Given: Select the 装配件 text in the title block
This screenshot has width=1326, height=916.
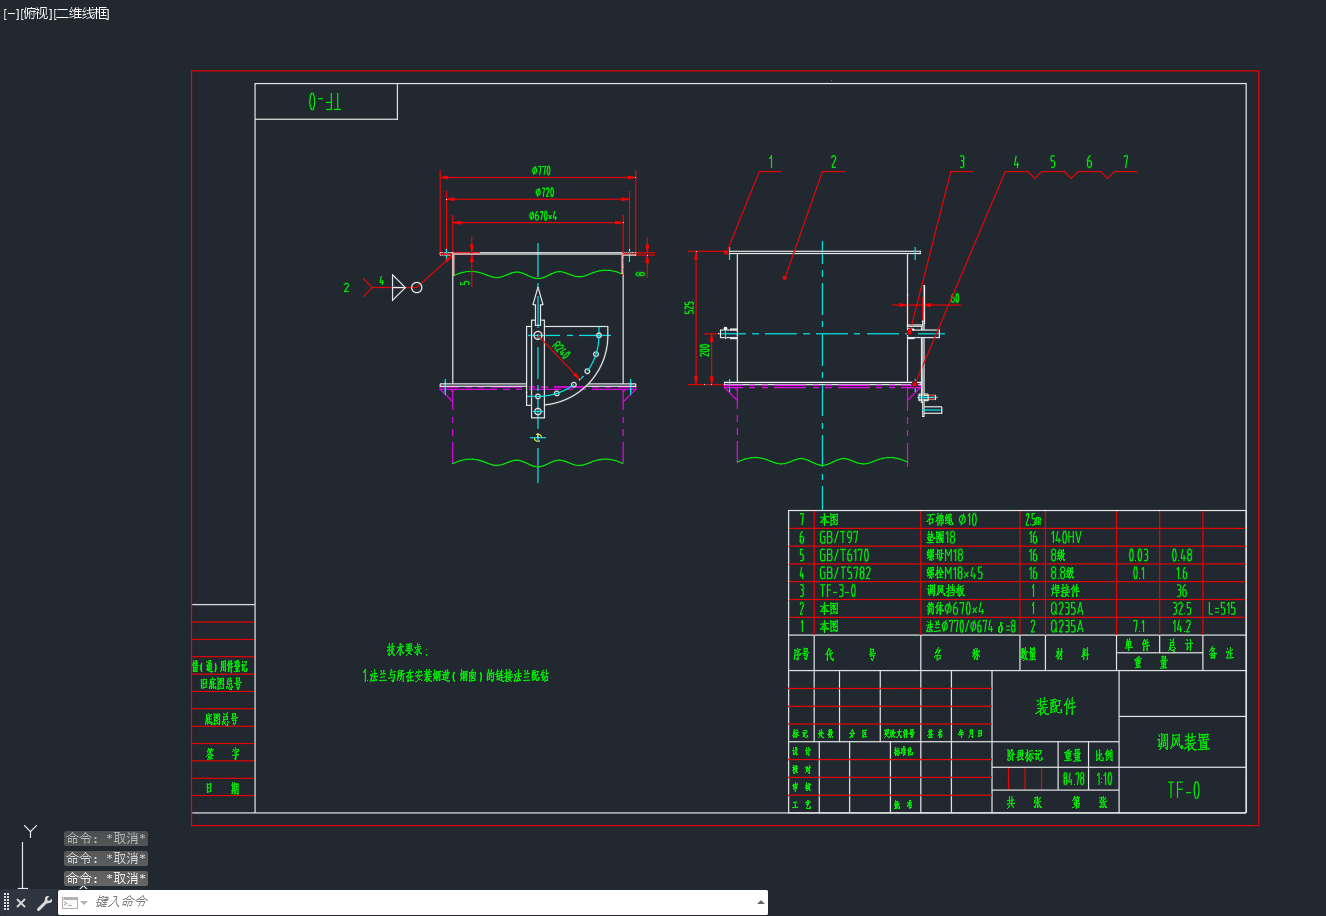Looking at the screenshot, I should click(1055, 706).
